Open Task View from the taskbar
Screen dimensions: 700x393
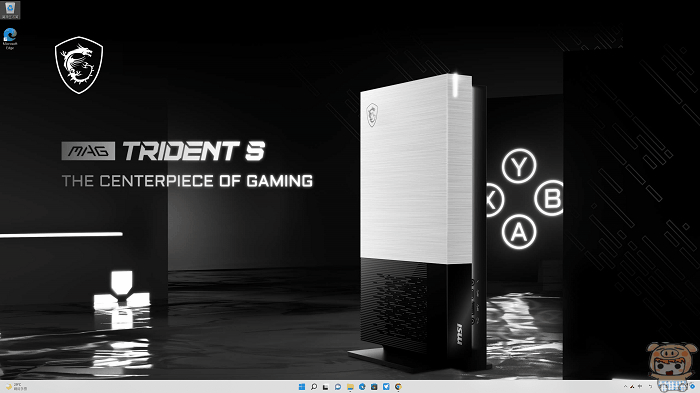pyautogui.click(x=326, y=387)
